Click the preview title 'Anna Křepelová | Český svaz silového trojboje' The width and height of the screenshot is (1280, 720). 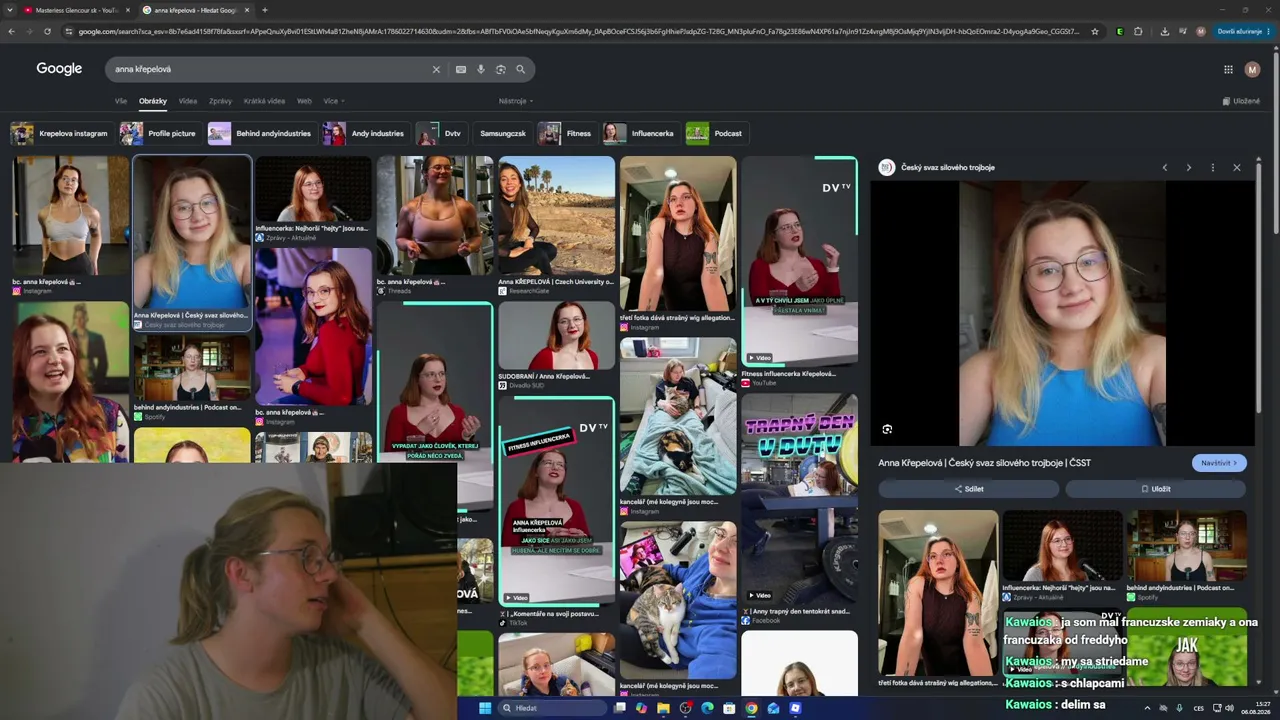click(984, 463)
